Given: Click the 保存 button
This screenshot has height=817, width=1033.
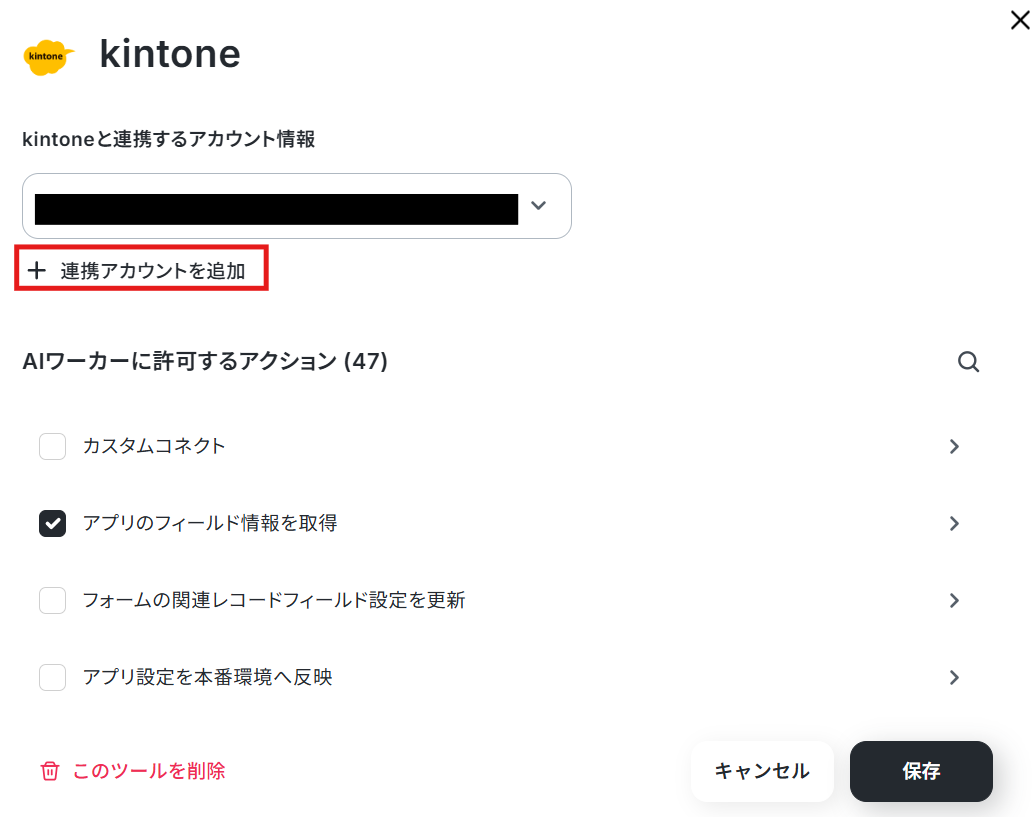Looking at the screenshot, I should click(x=921, y=772).
